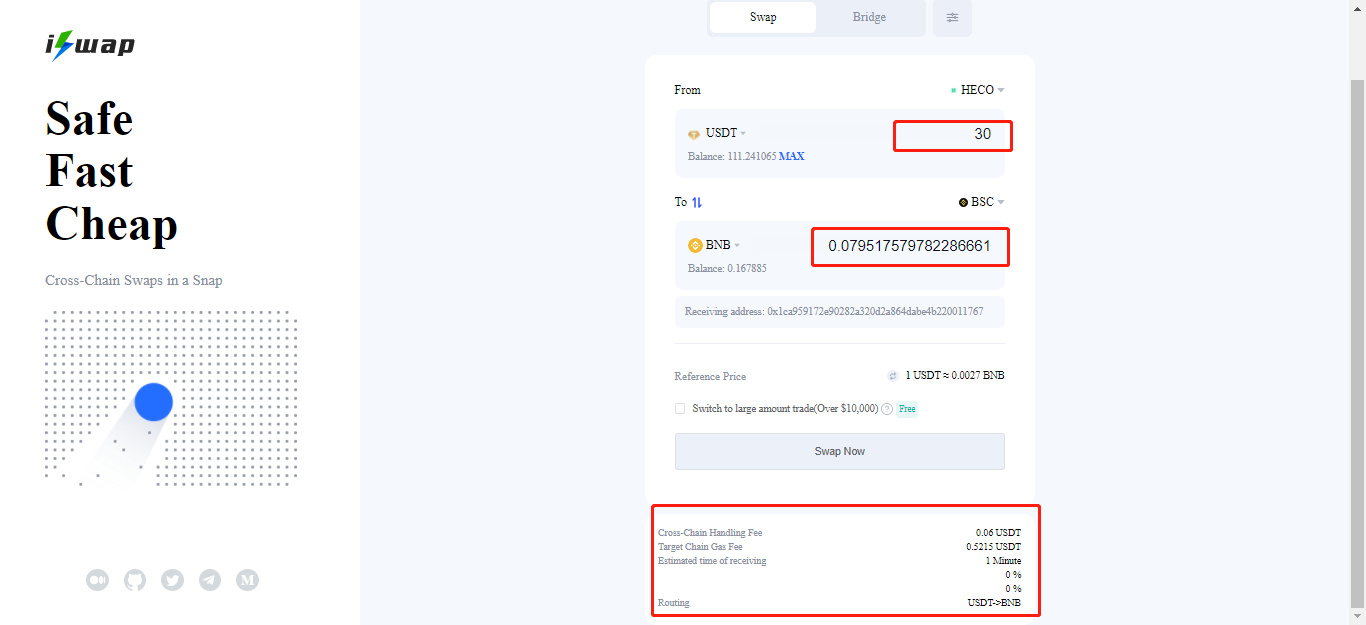This screenshot has width=1366, height=625.
Task: Click the 'Routing' label
Action: 674,603
